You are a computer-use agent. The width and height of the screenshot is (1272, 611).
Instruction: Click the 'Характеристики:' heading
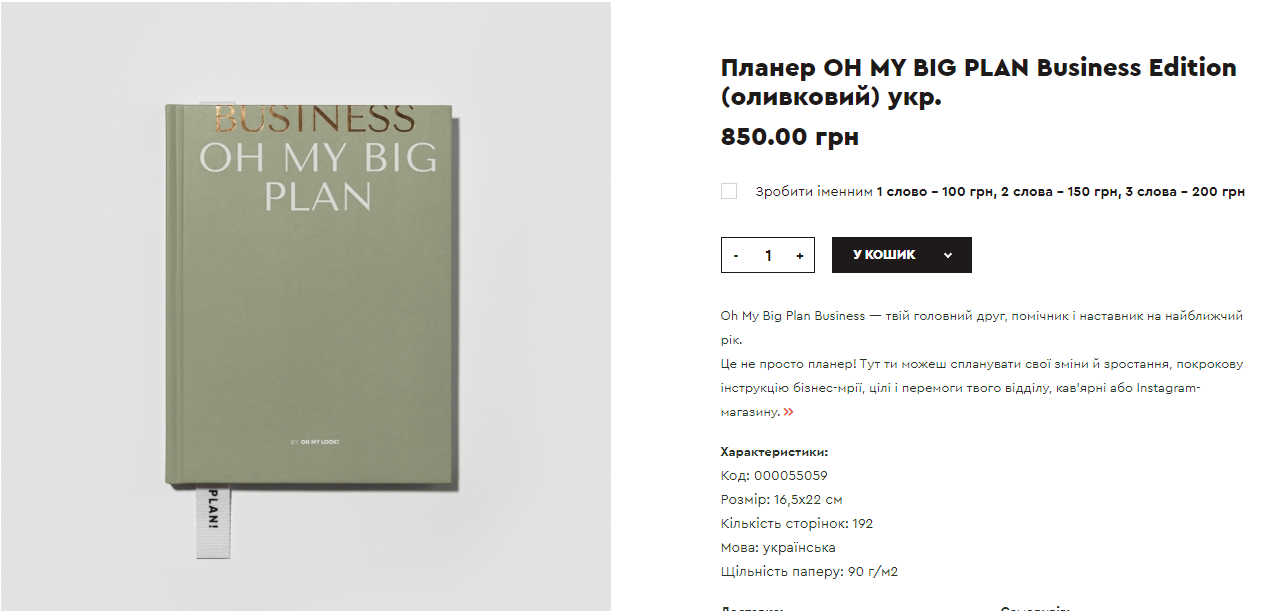(774, 452)
